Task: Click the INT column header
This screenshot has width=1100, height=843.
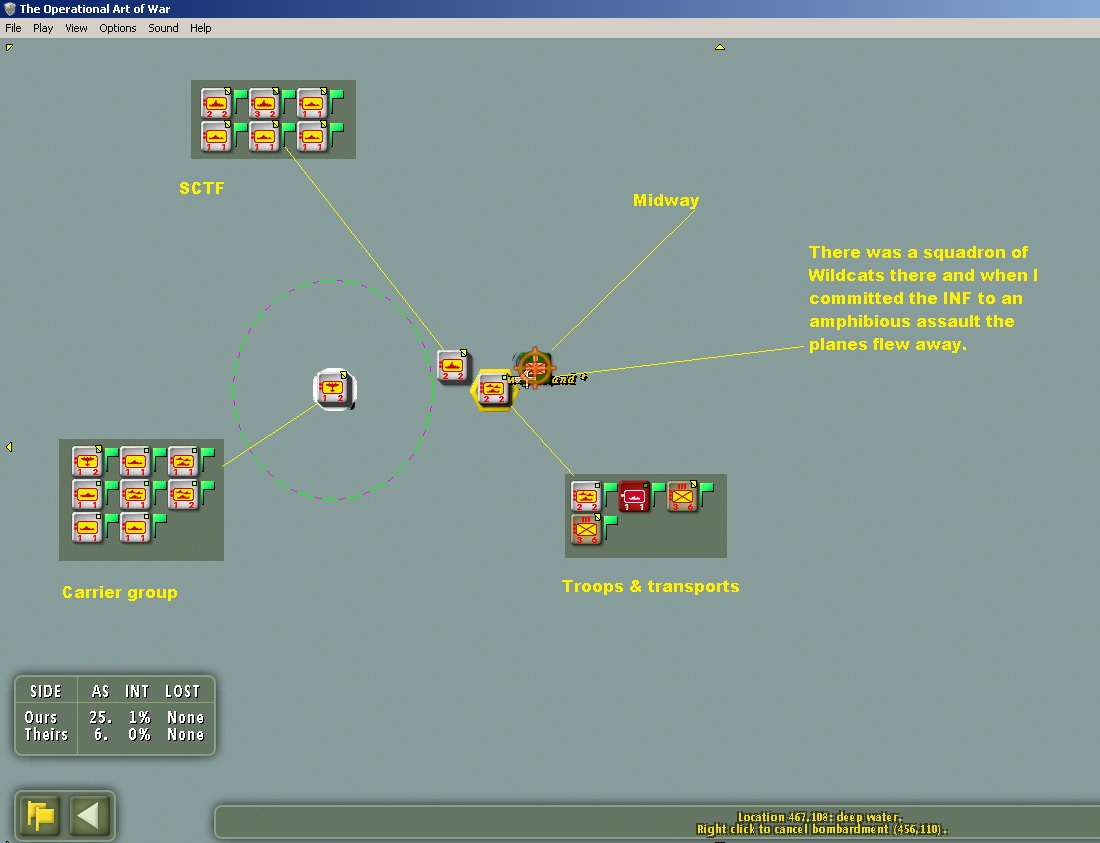Action: [x=137, y=692]
